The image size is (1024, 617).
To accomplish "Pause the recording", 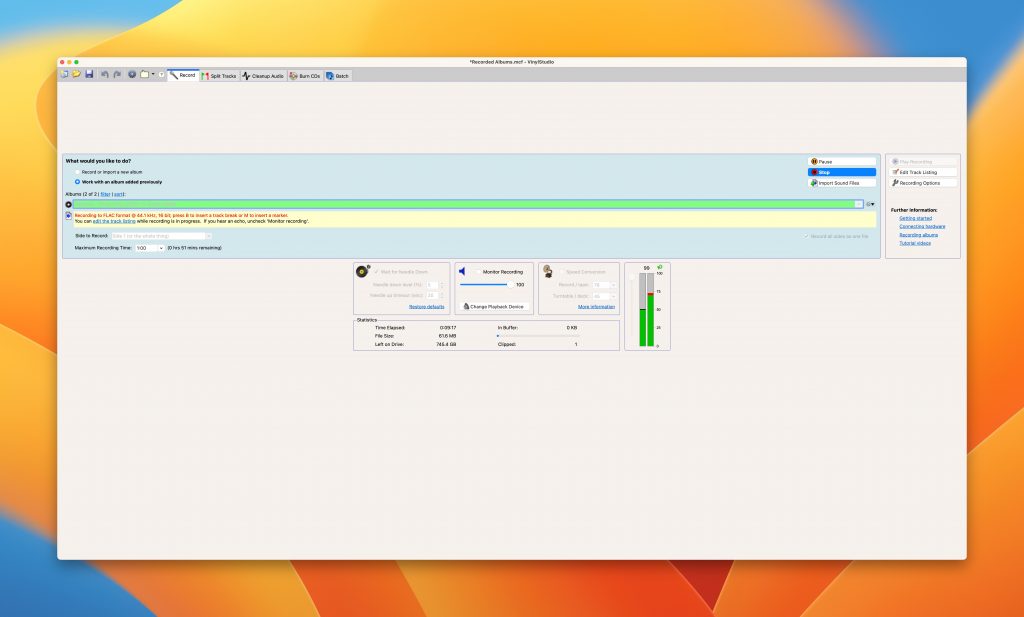I will pyautogui.click(x=842, y=162).
